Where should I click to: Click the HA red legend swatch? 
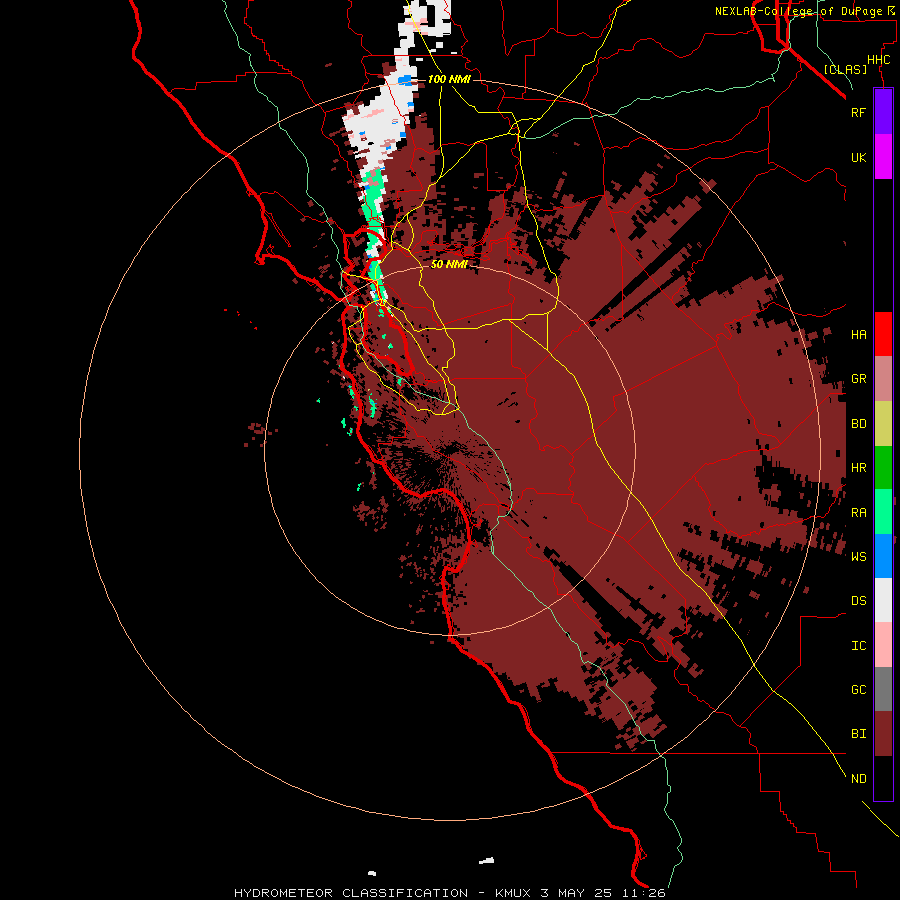883,334
